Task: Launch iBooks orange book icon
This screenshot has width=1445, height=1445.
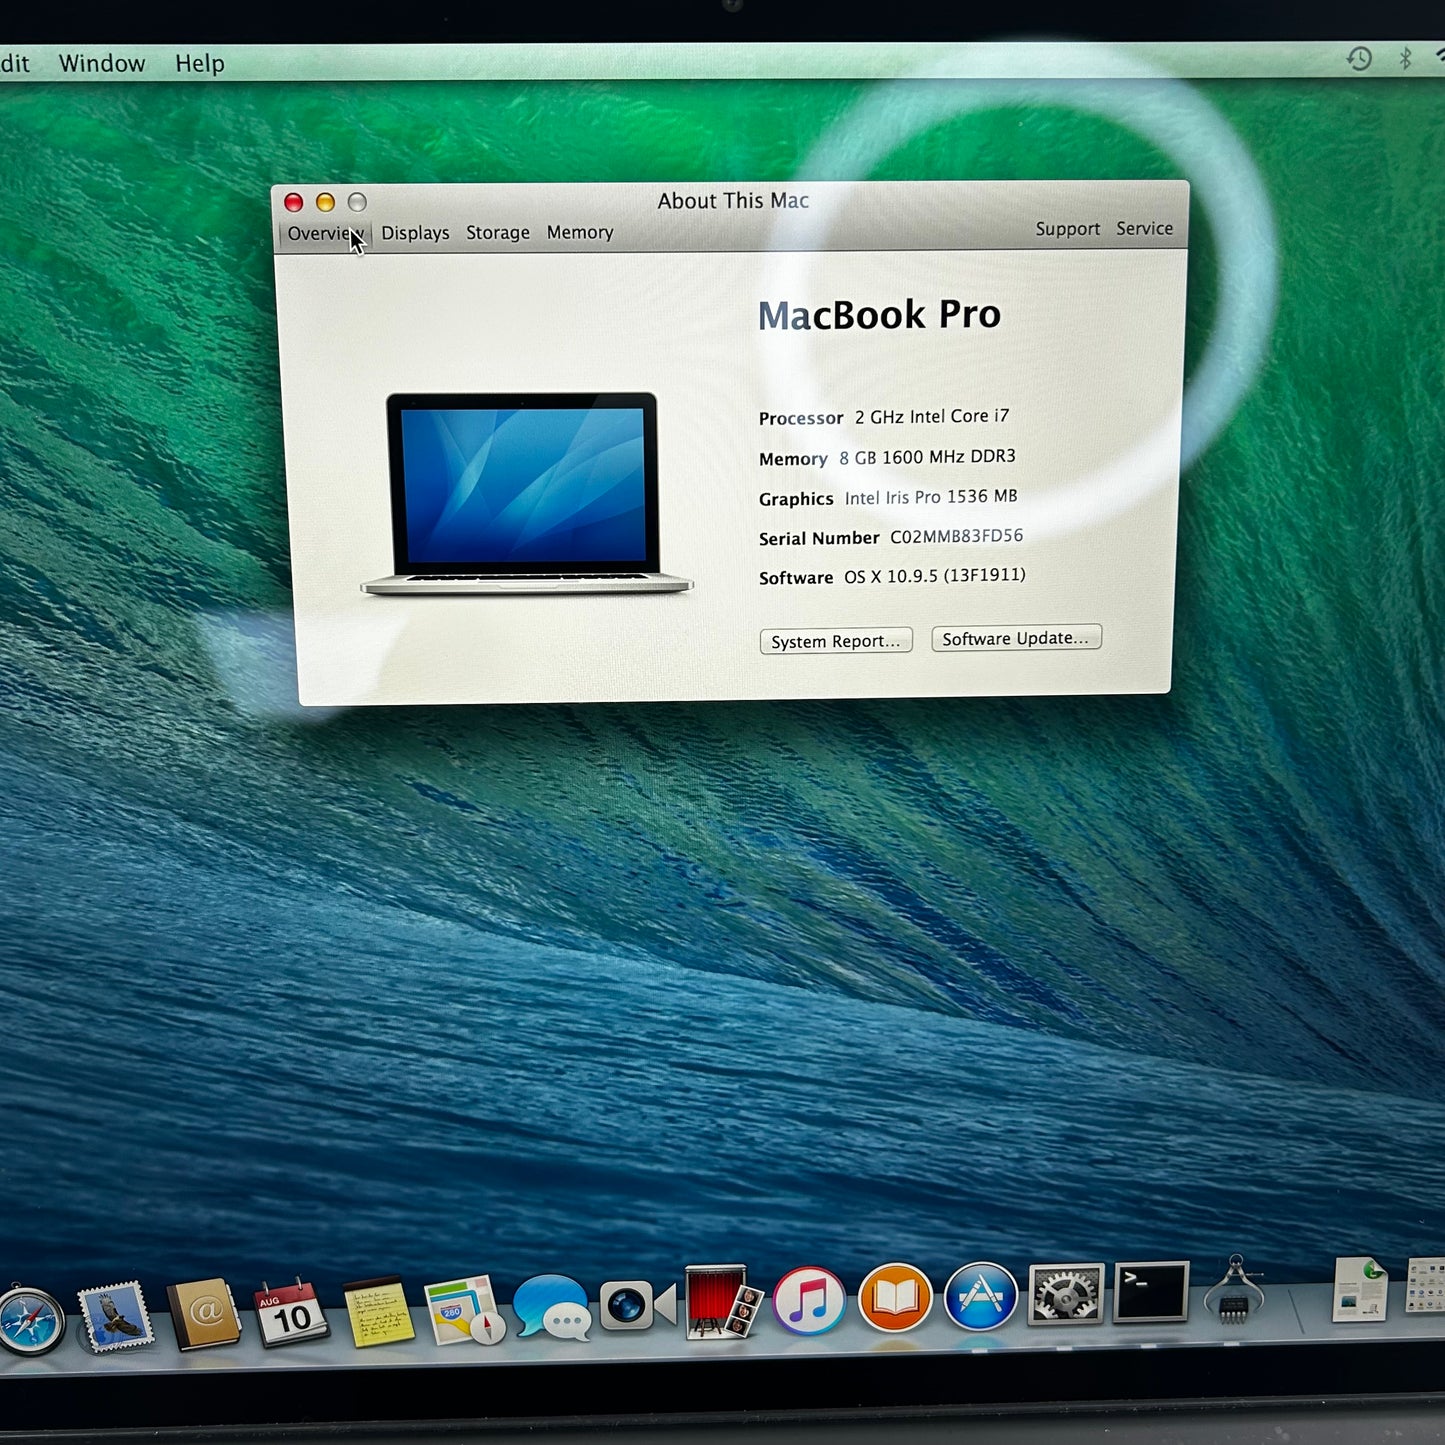Action: [895, 1298]
